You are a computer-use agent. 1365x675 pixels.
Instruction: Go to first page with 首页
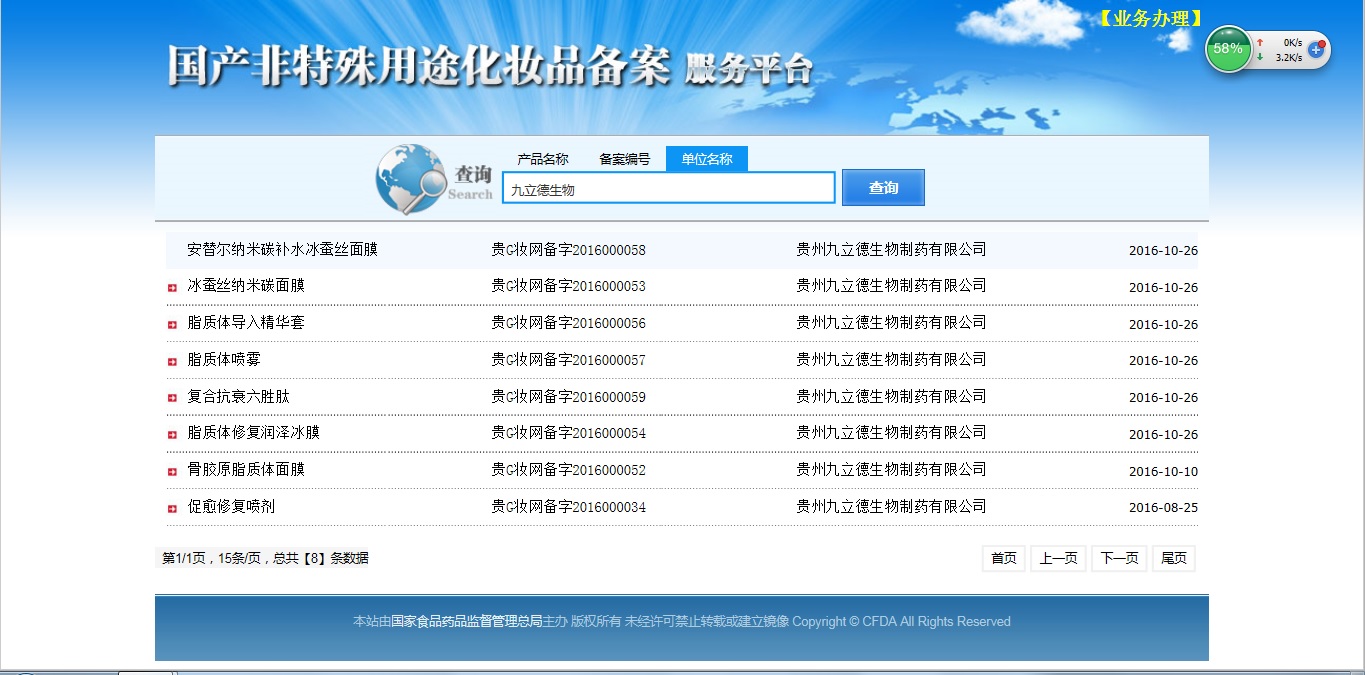point(1004,559)
